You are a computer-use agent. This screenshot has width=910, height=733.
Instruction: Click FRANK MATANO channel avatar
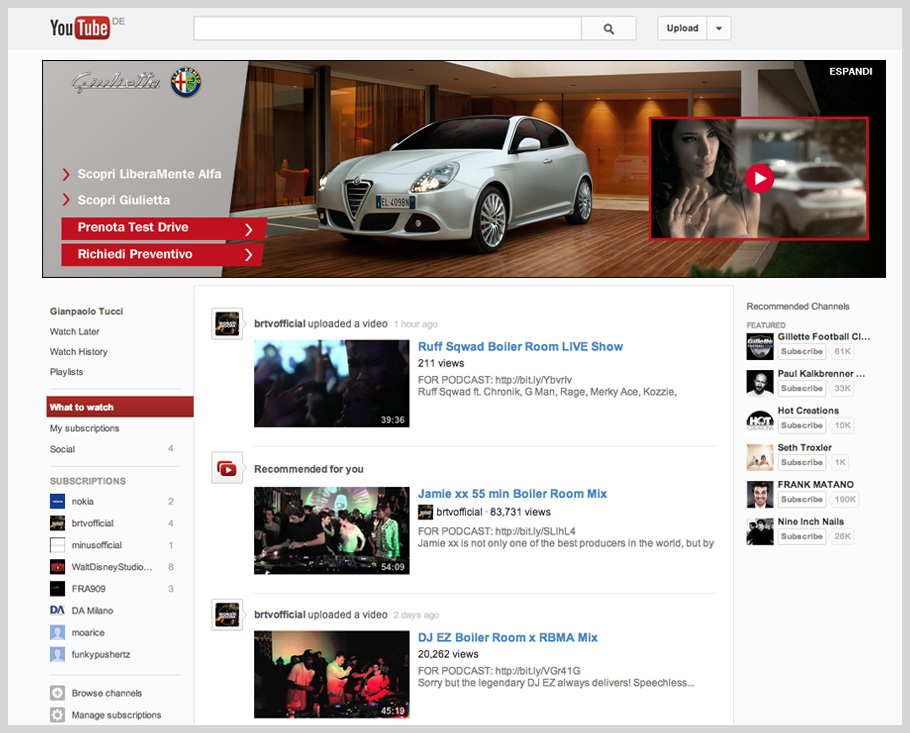760,494
